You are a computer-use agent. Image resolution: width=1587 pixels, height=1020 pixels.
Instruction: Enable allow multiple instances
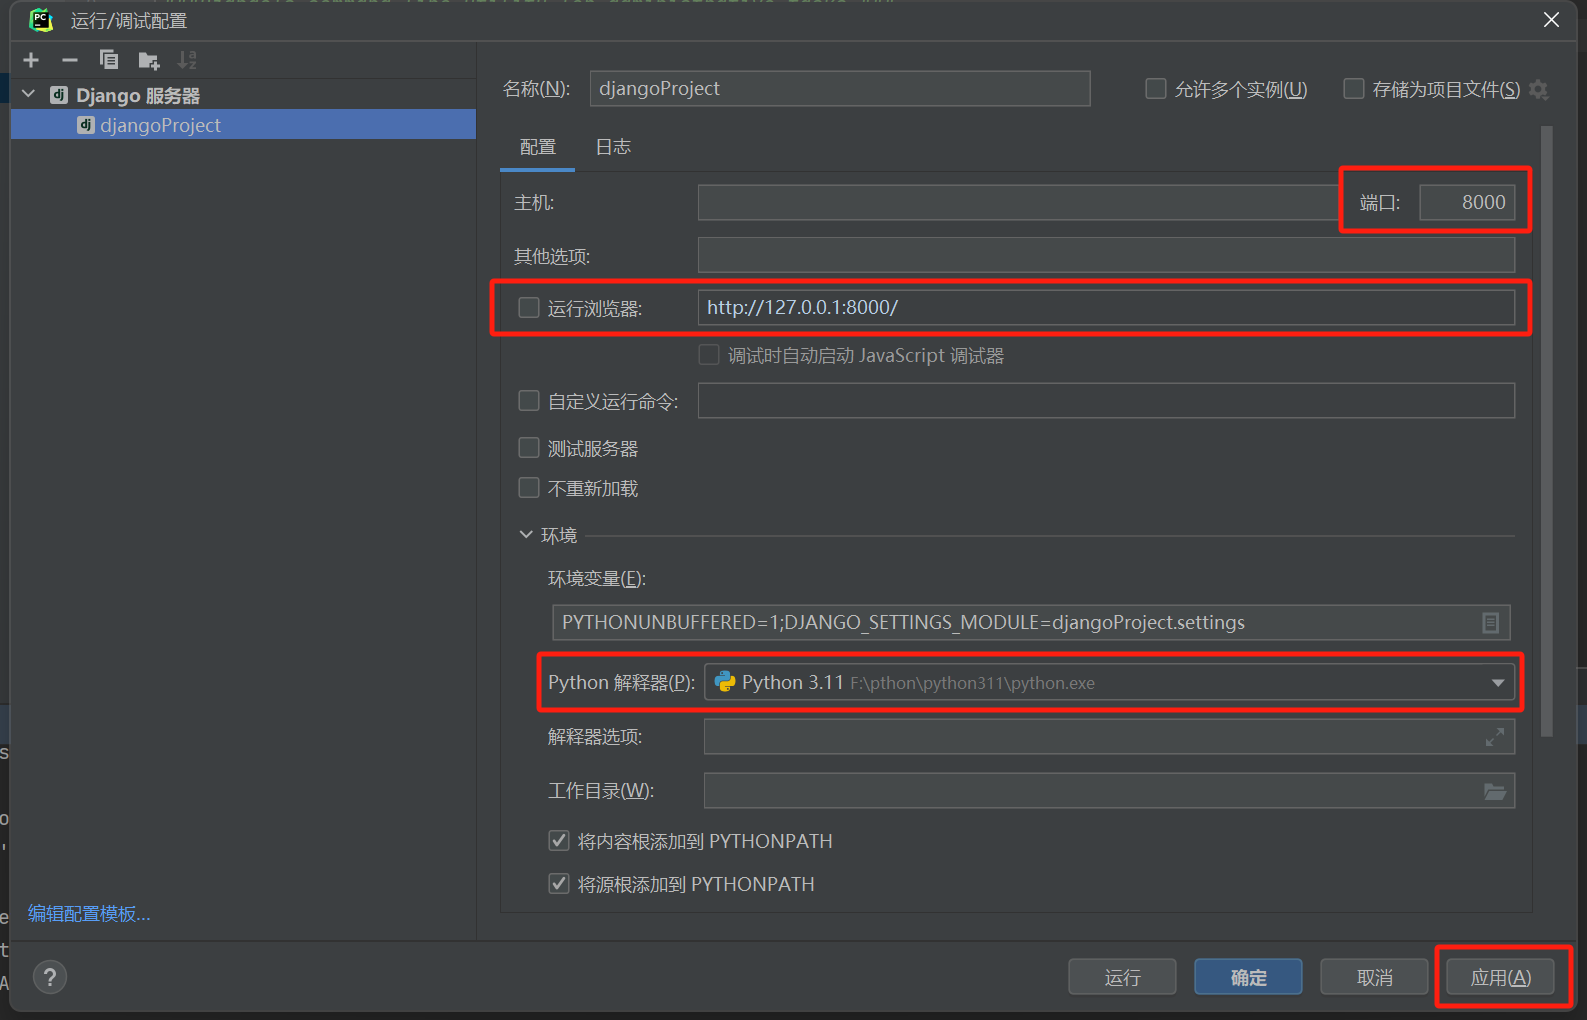coord(1156,89)
